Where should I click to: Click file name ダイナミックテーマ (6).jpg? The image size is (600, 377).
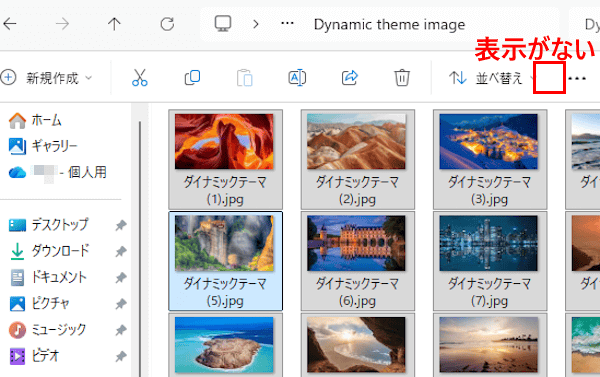coord(357,292)
